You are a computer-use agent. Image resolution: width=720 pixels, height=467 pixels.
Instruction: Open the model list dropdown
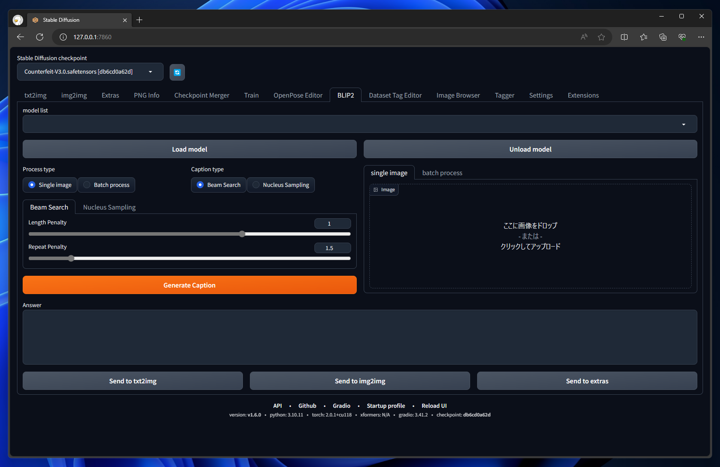click(x=360, y=124)
